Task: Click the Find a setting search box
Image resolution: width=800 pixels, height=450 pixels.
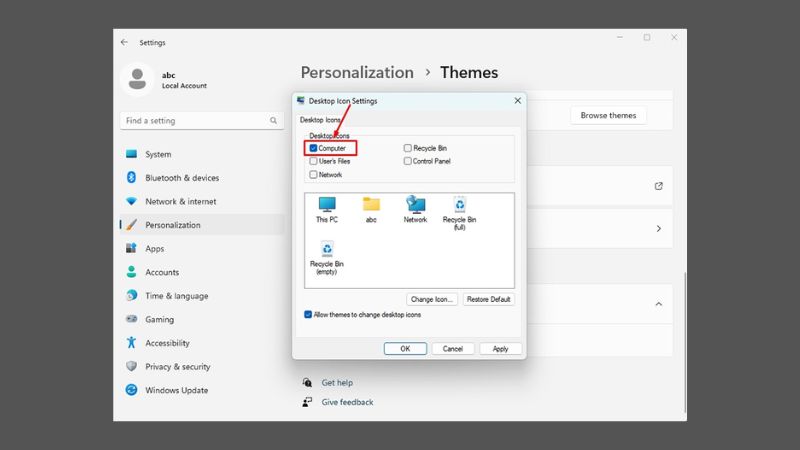Action: [x=195, y=121]
